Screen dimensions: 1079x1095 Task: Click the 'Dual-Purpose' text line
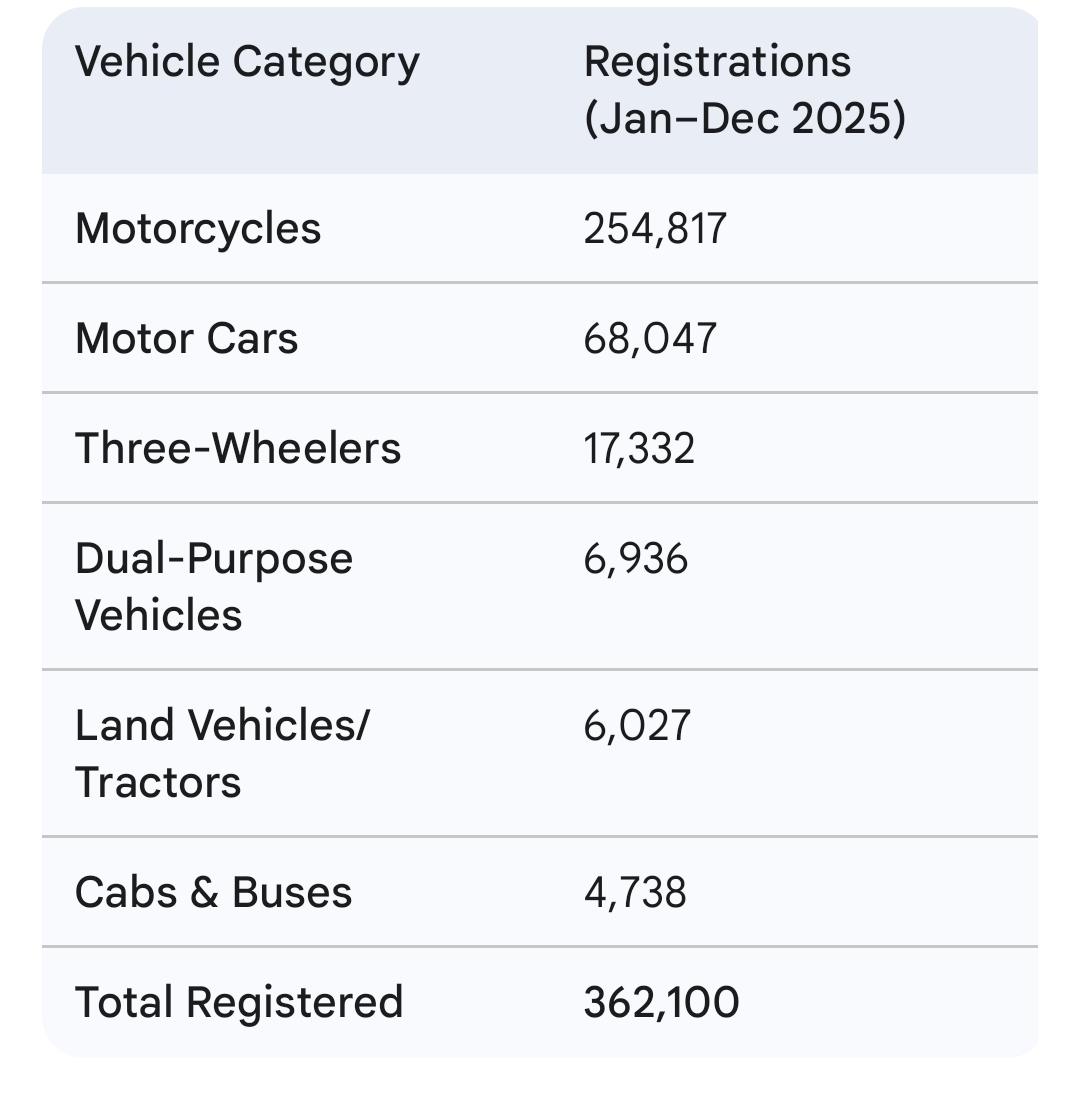[x=214, y=558]
